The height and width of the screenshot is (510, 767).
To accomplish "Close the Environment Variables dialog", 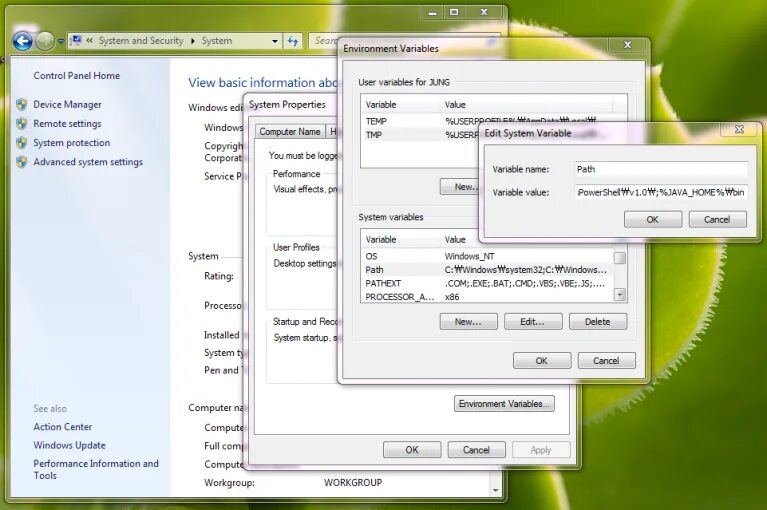I will pyautogui.click(x=628, y=45).
